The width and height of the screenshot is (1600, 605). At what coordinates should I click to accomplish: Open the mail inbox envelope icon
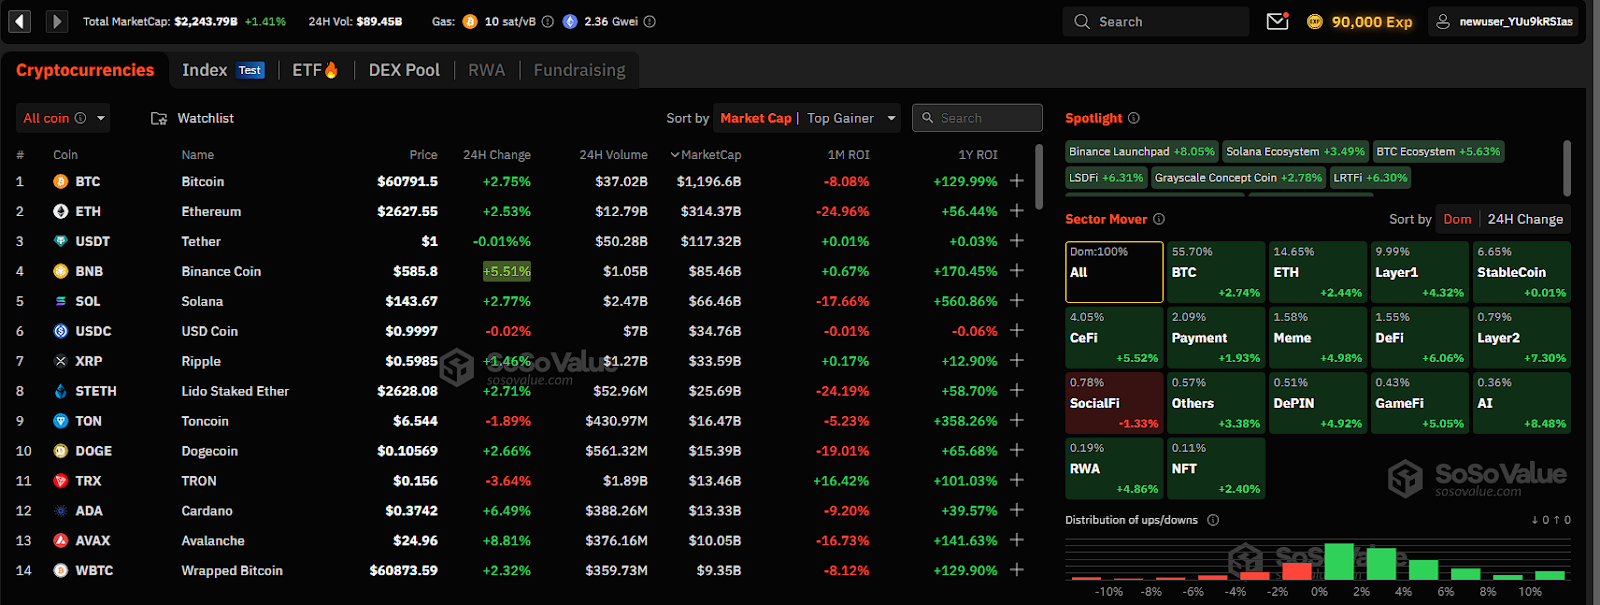pyautogui.click(x=1277, y=21)
